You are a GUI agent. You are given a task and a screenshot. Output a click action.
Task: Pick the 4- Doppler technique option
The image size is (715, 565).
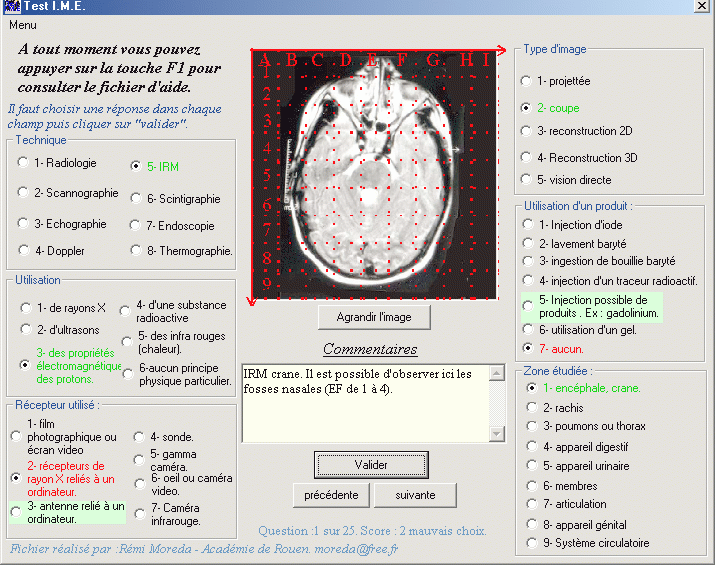pos(24,250)
